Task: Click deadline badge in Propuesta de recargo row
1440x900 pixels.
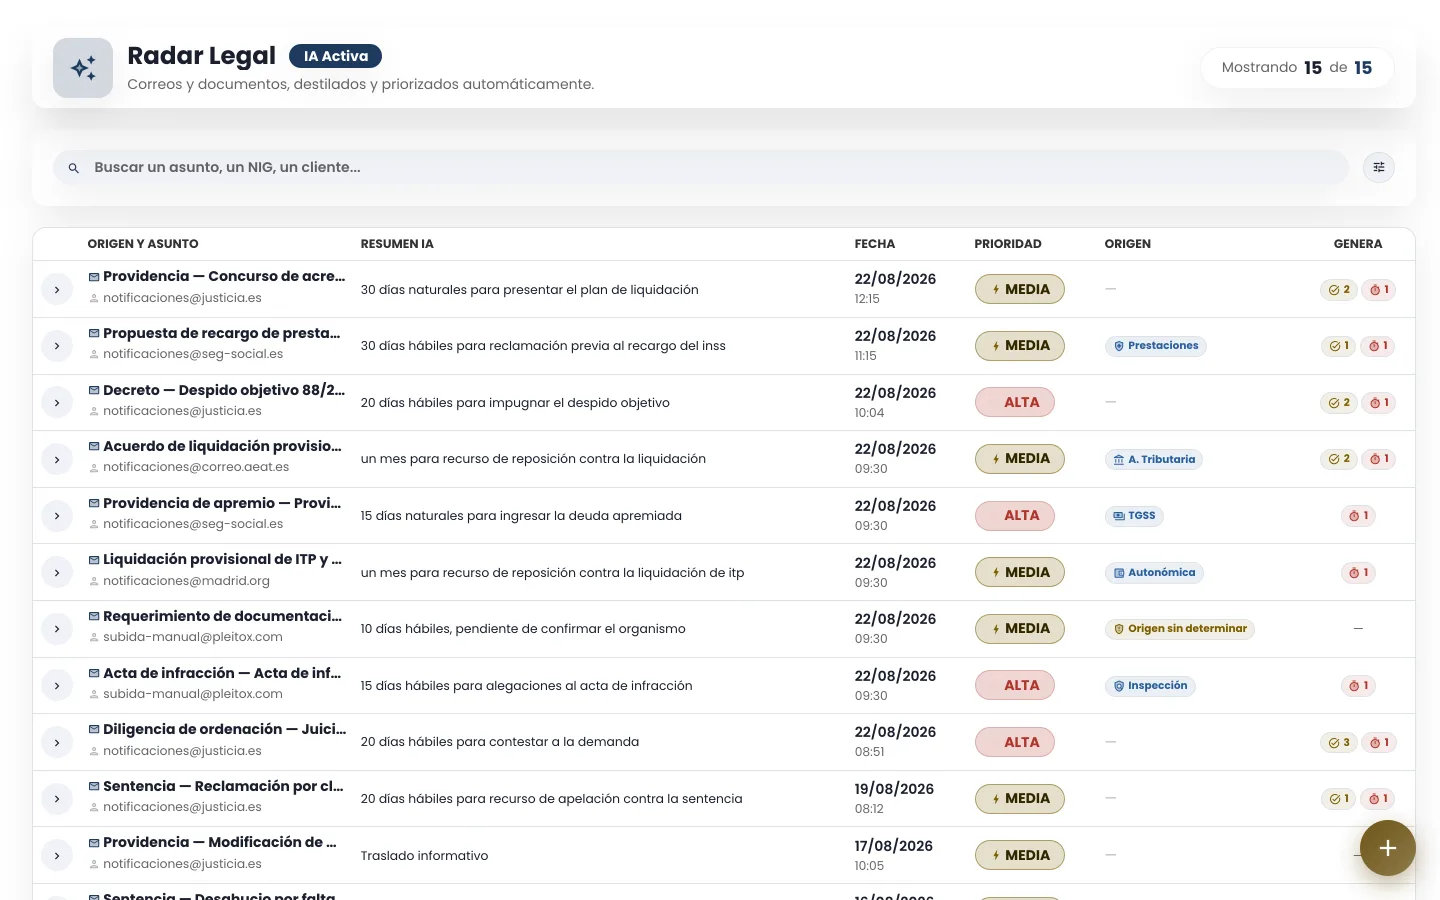Action: (x=1378, y=346)
